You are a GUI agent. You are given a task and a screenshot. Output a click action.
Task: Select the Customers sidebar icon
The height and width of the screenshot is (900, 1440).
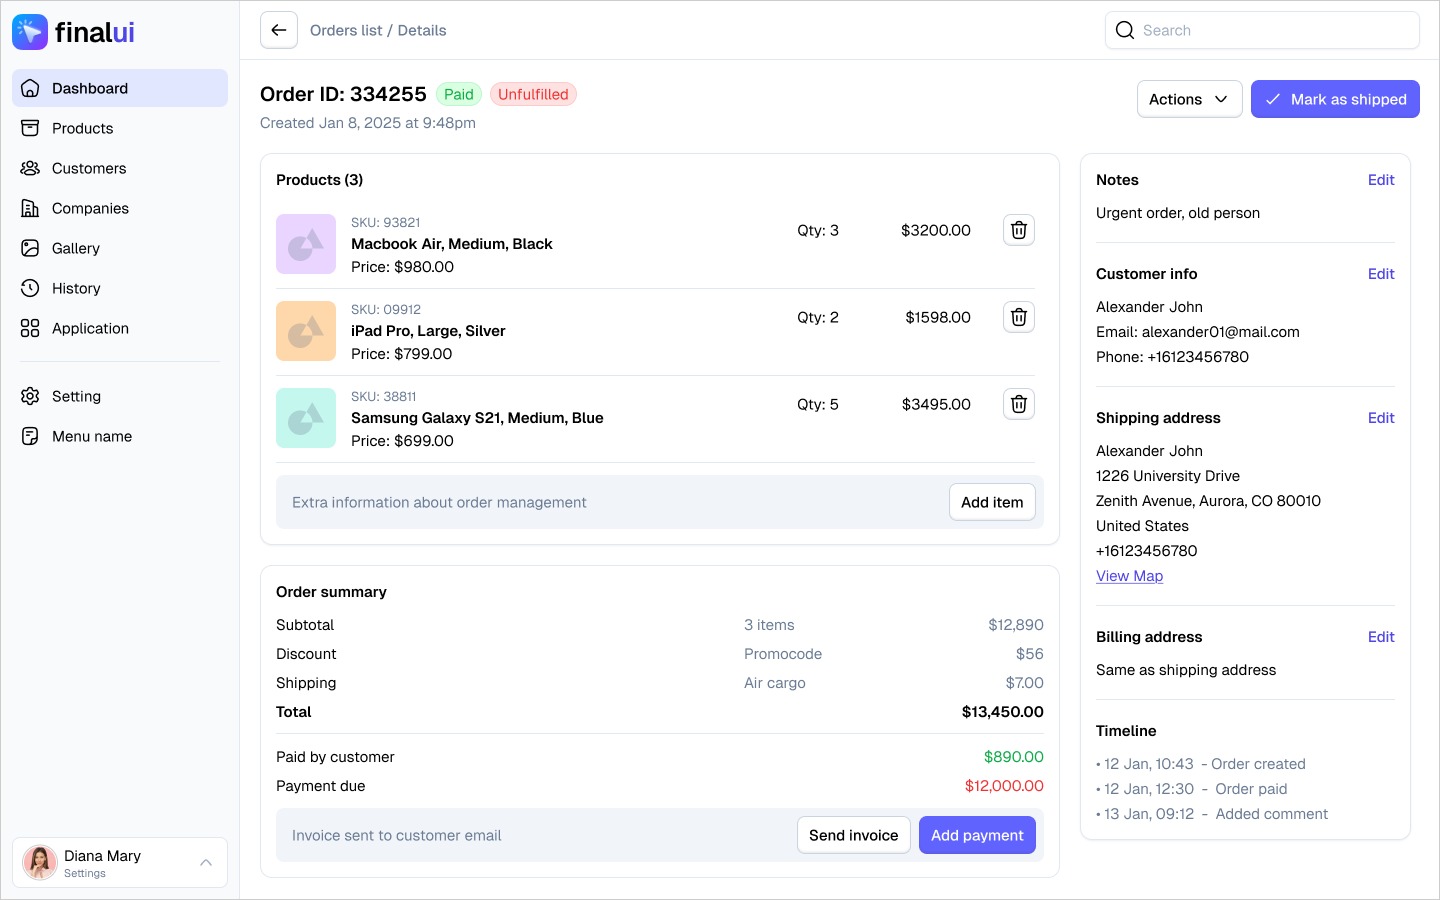[30, 168]
